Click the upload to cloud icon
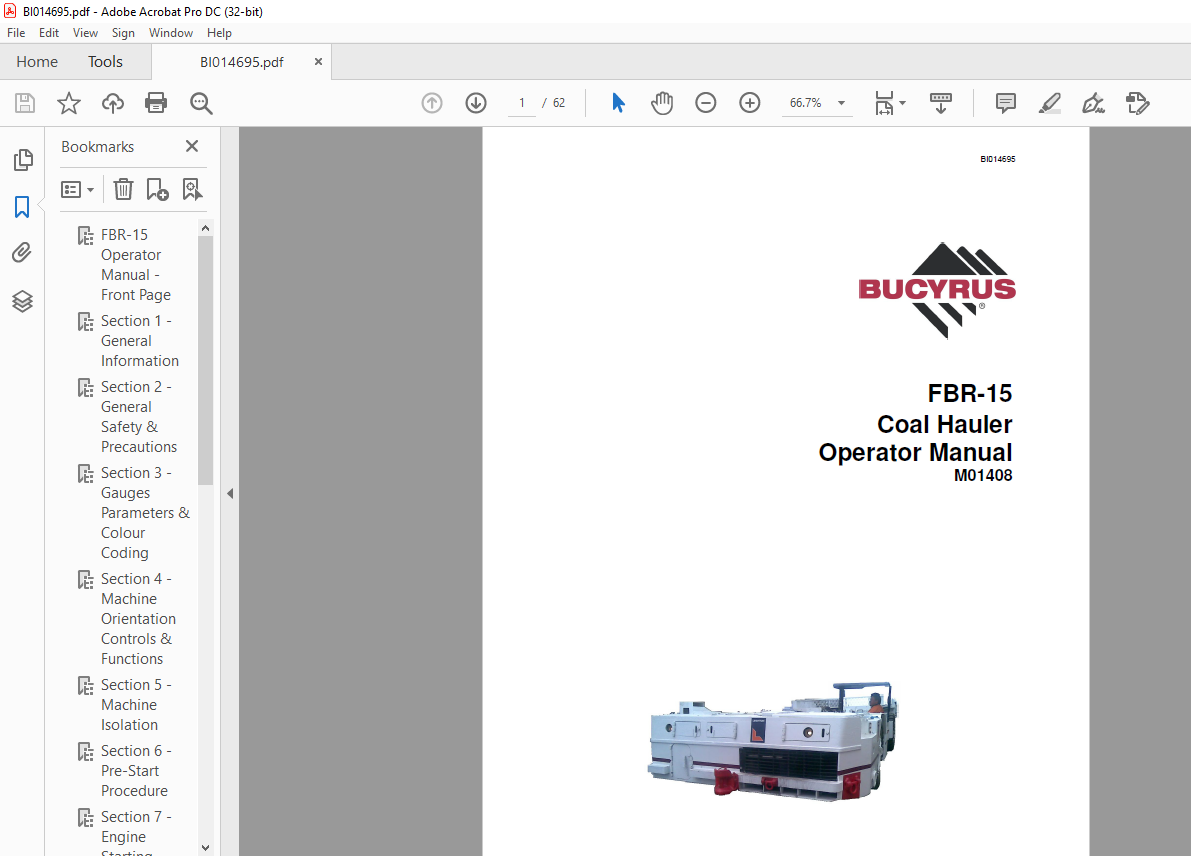This screenshot has width=1191, height=856. tap(112, 103)
